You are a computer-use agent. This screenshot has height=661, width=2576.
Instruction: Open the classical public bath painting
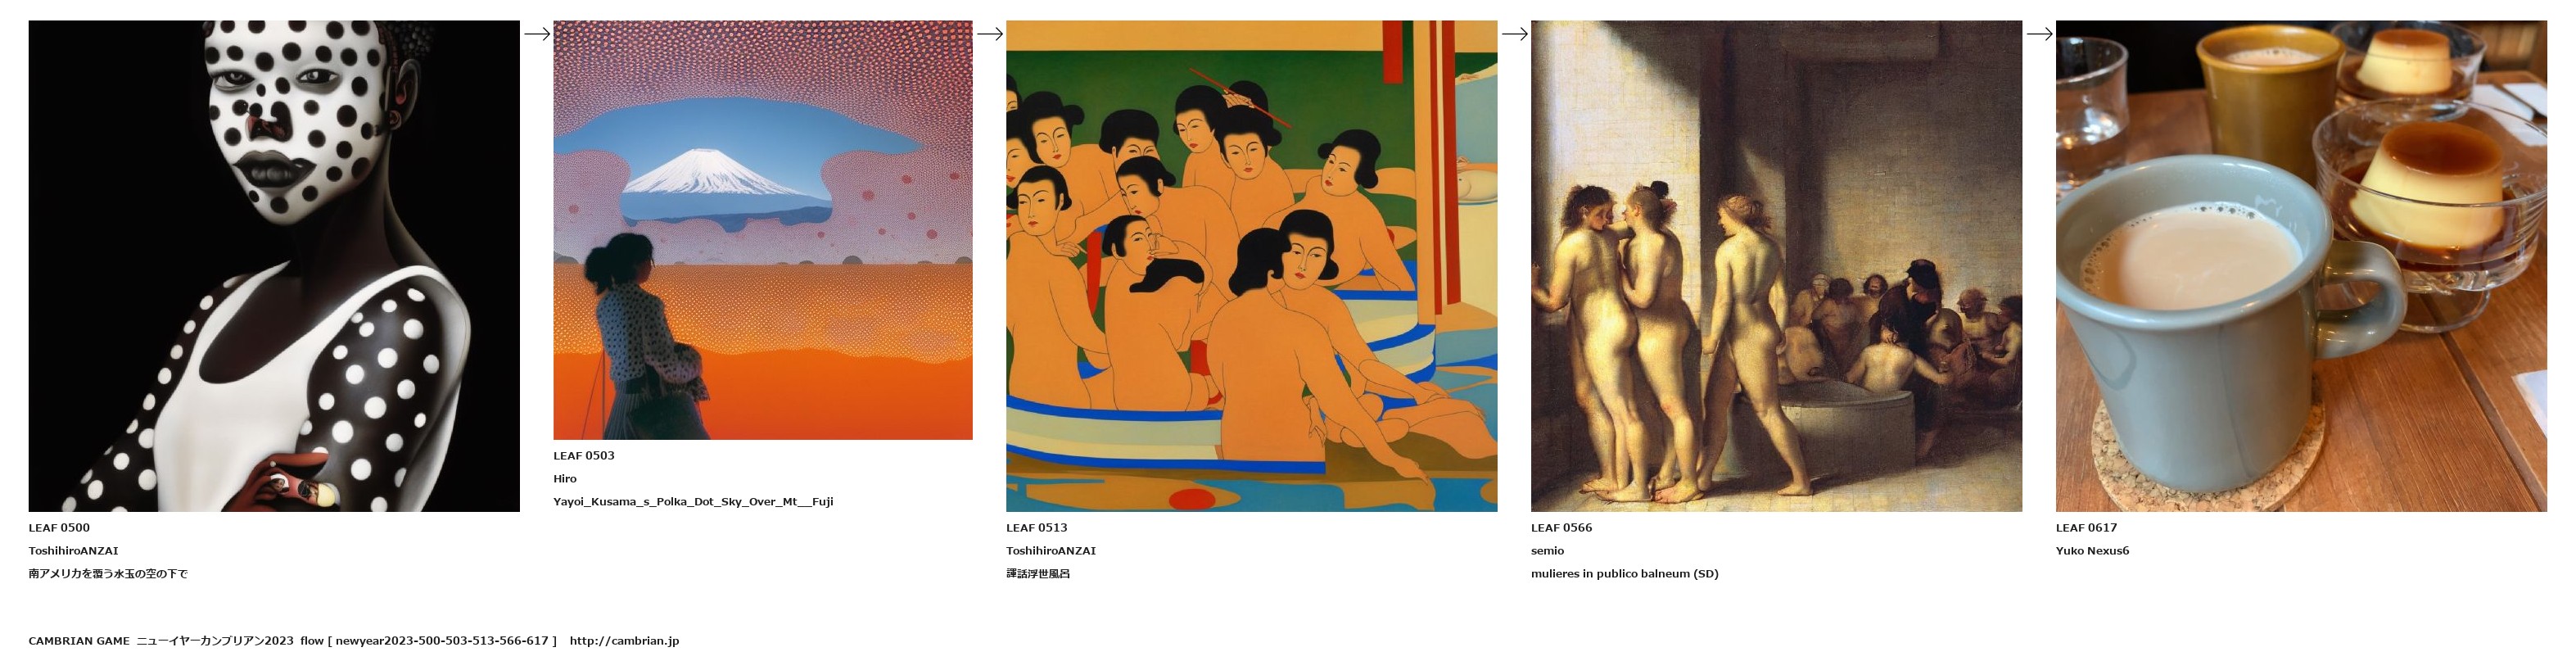pos(1776,266)
